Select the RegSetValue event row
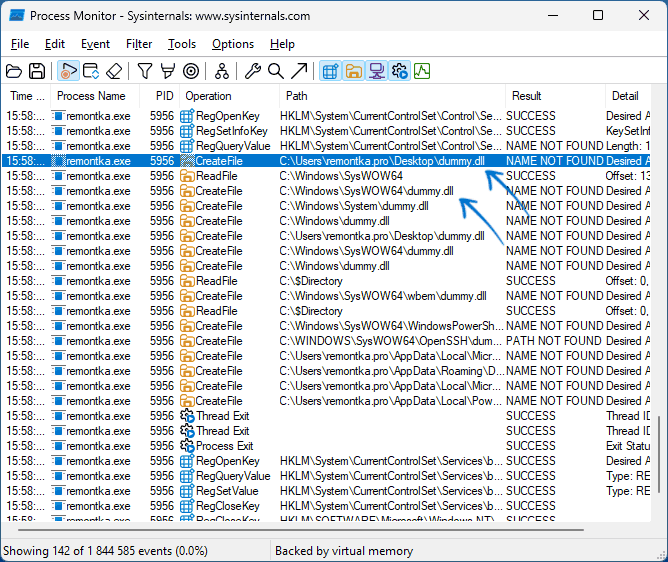 [326, 491]
